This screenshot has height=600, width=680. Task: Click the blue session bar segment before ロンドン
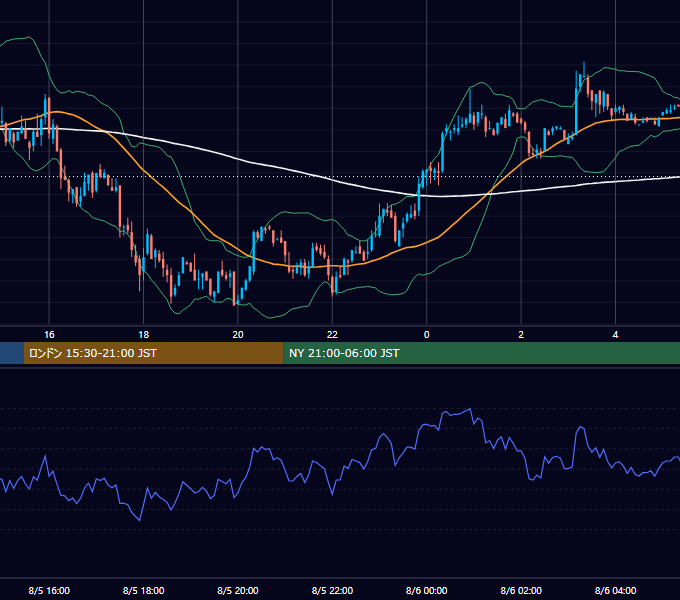pyautogui.click(x=12, y=353)
